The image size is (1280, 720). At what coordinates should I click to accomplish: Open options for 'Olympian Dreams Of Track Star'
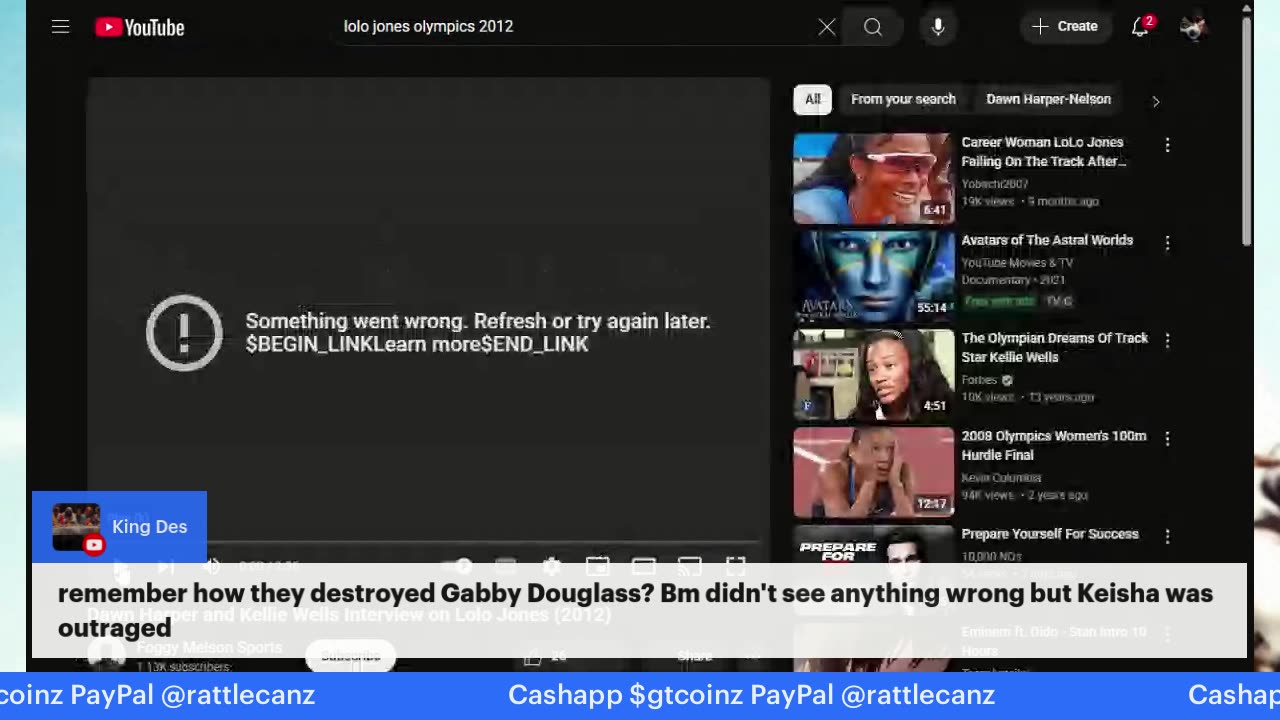click(1167, 341)
